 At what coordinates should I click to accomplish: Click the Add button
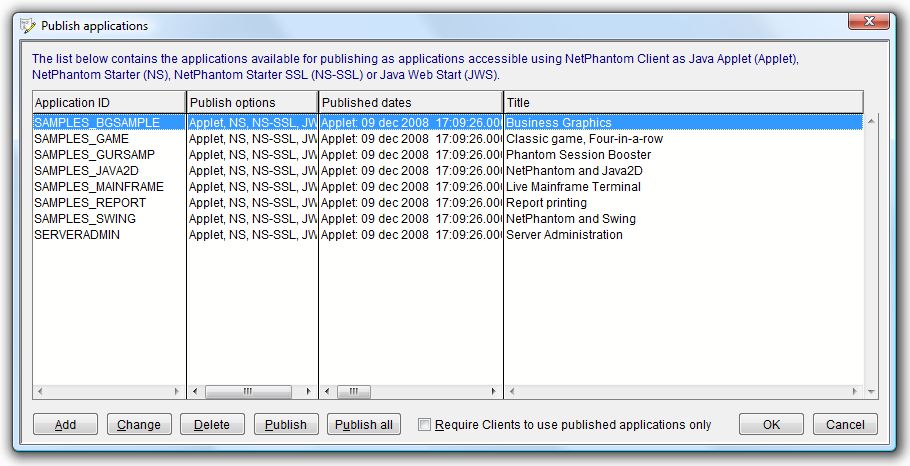[65, 424]
